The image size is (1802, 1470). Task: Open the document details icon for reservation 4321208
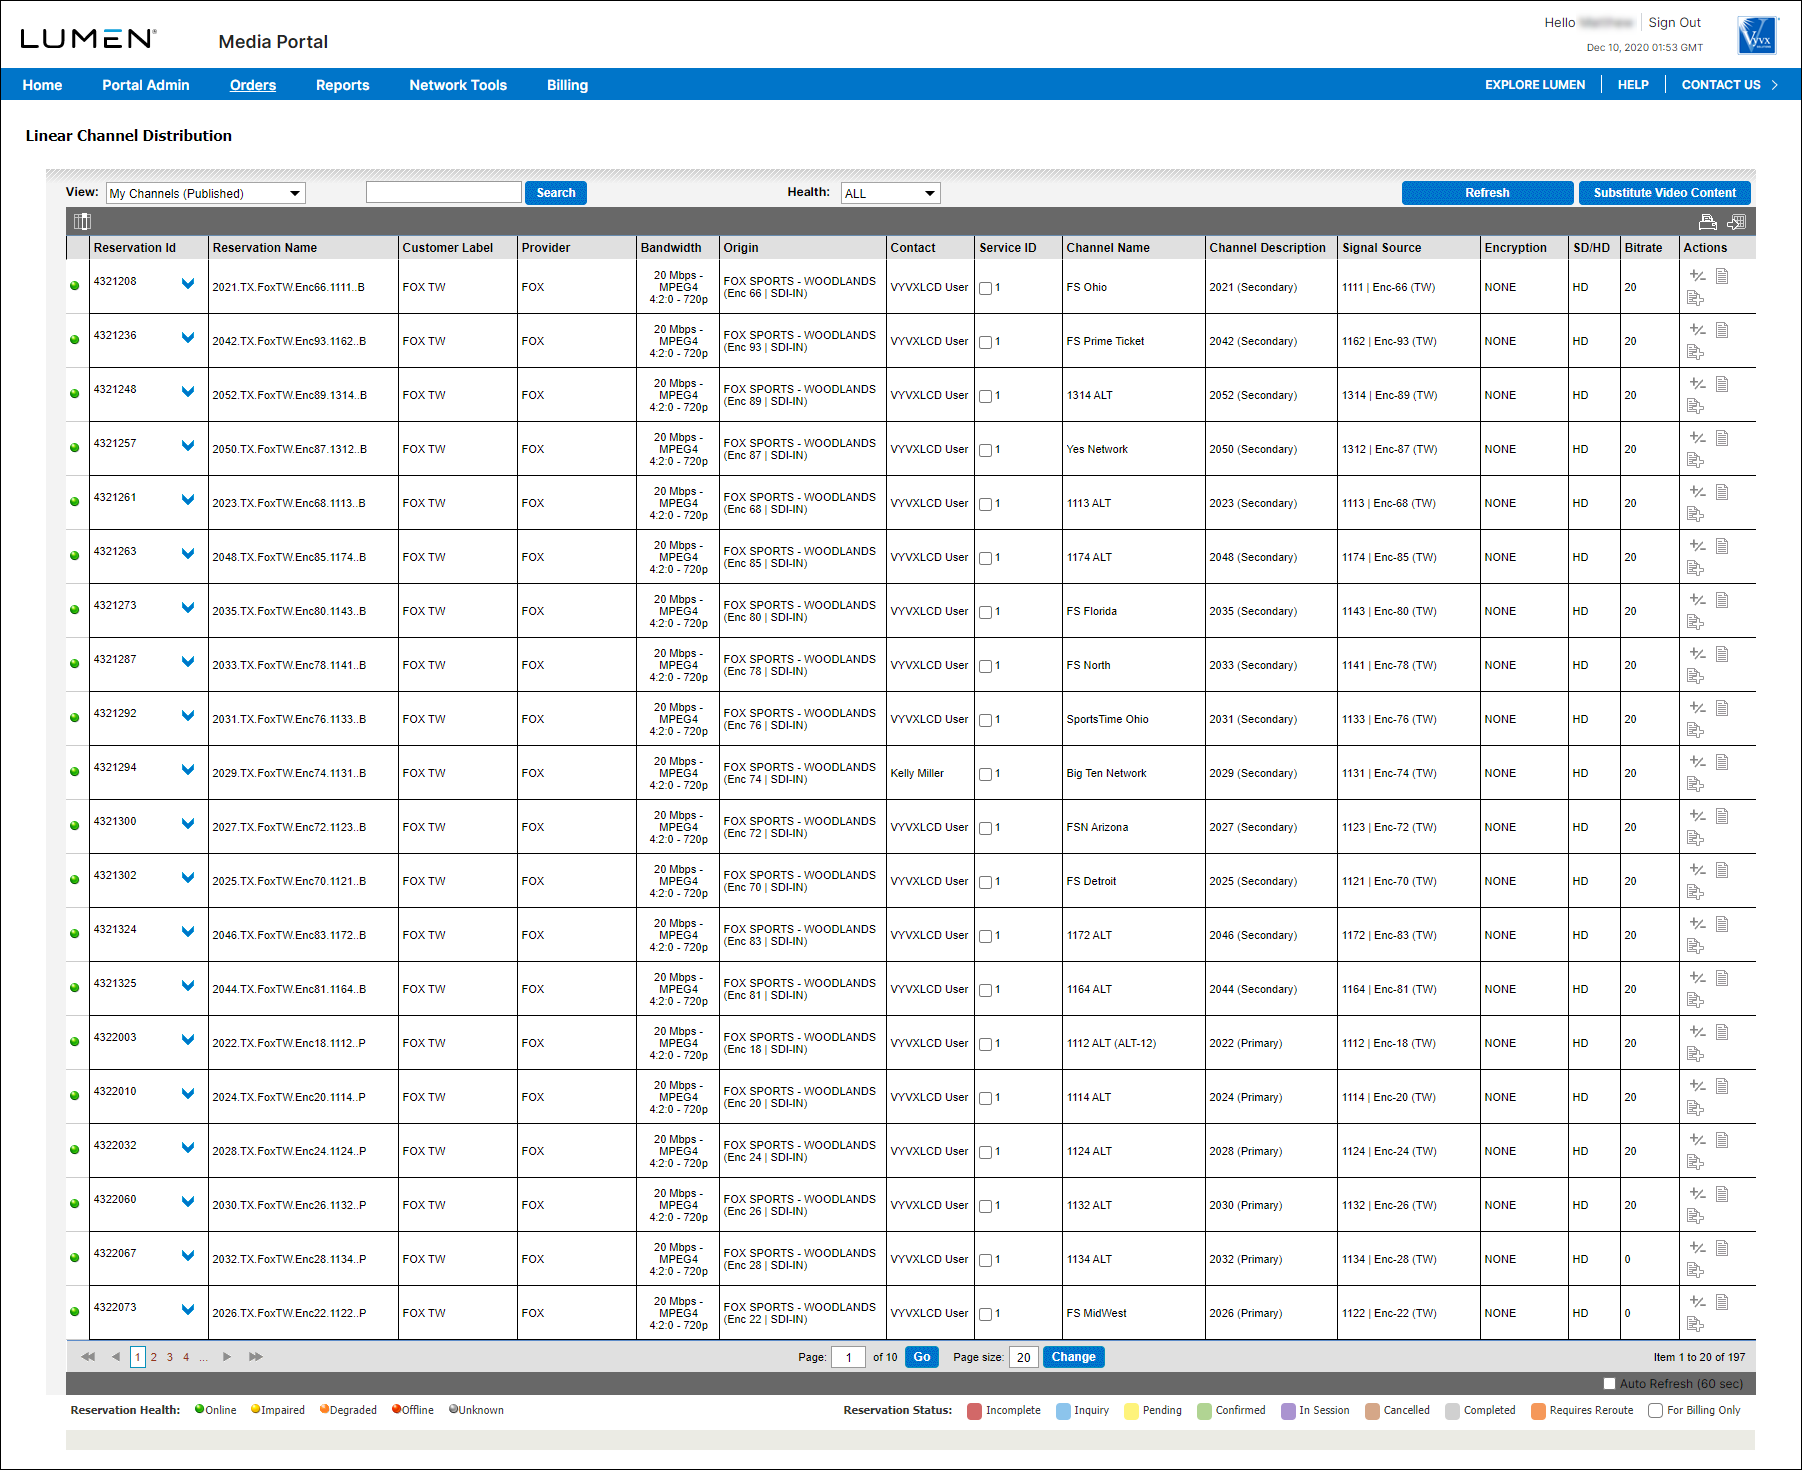pos(1722,276)
